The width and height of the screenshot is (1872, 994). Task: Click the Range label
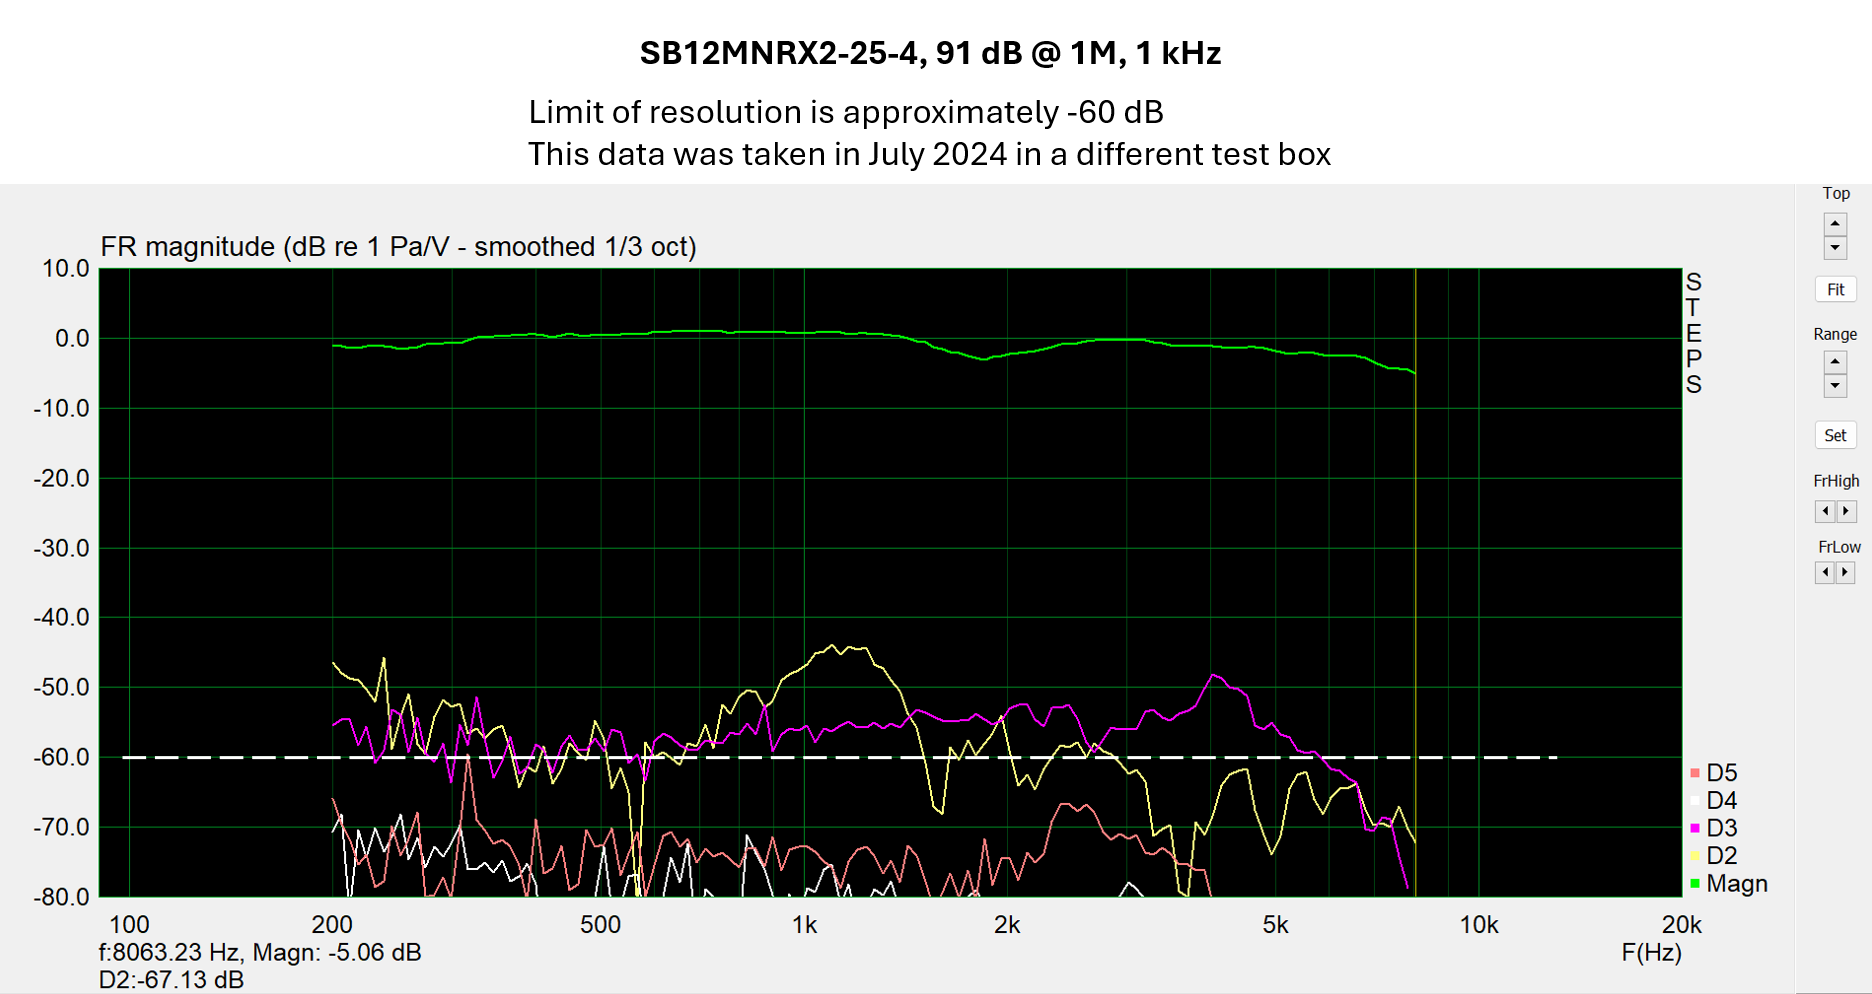[1835, 334]
